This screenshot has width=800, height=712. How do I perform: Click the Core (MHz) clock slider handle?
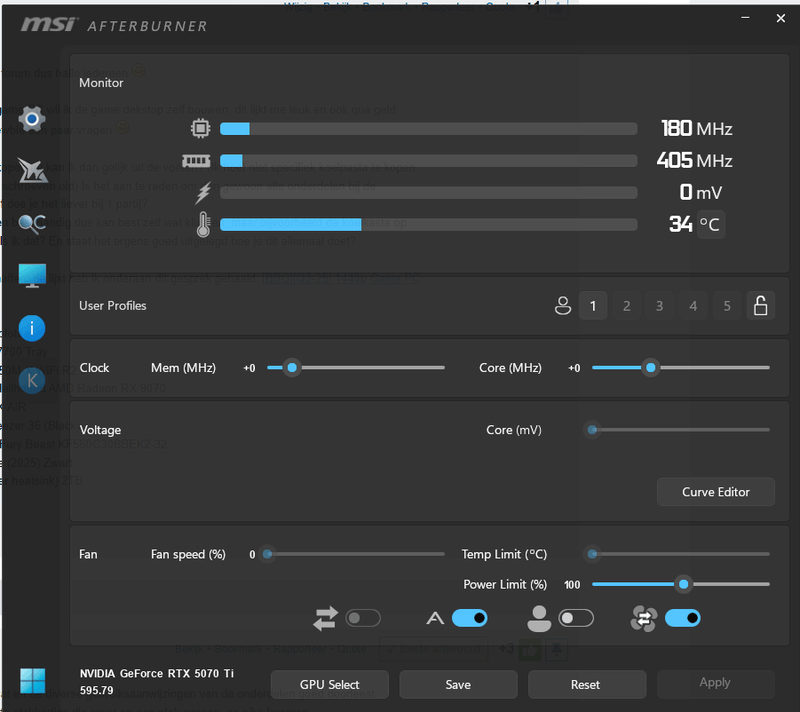point(651,367)
